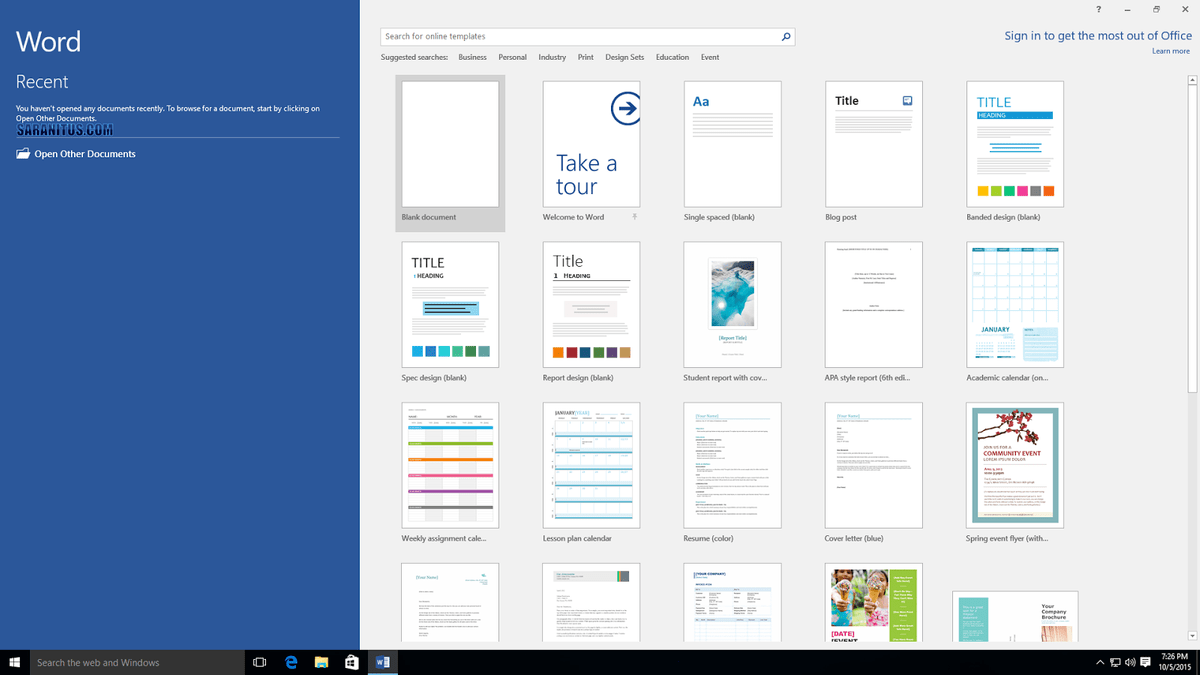Select the Your Company Brochure thumbnail
The width and height of the screenshot is (1200, 675).
(1015, 616)
